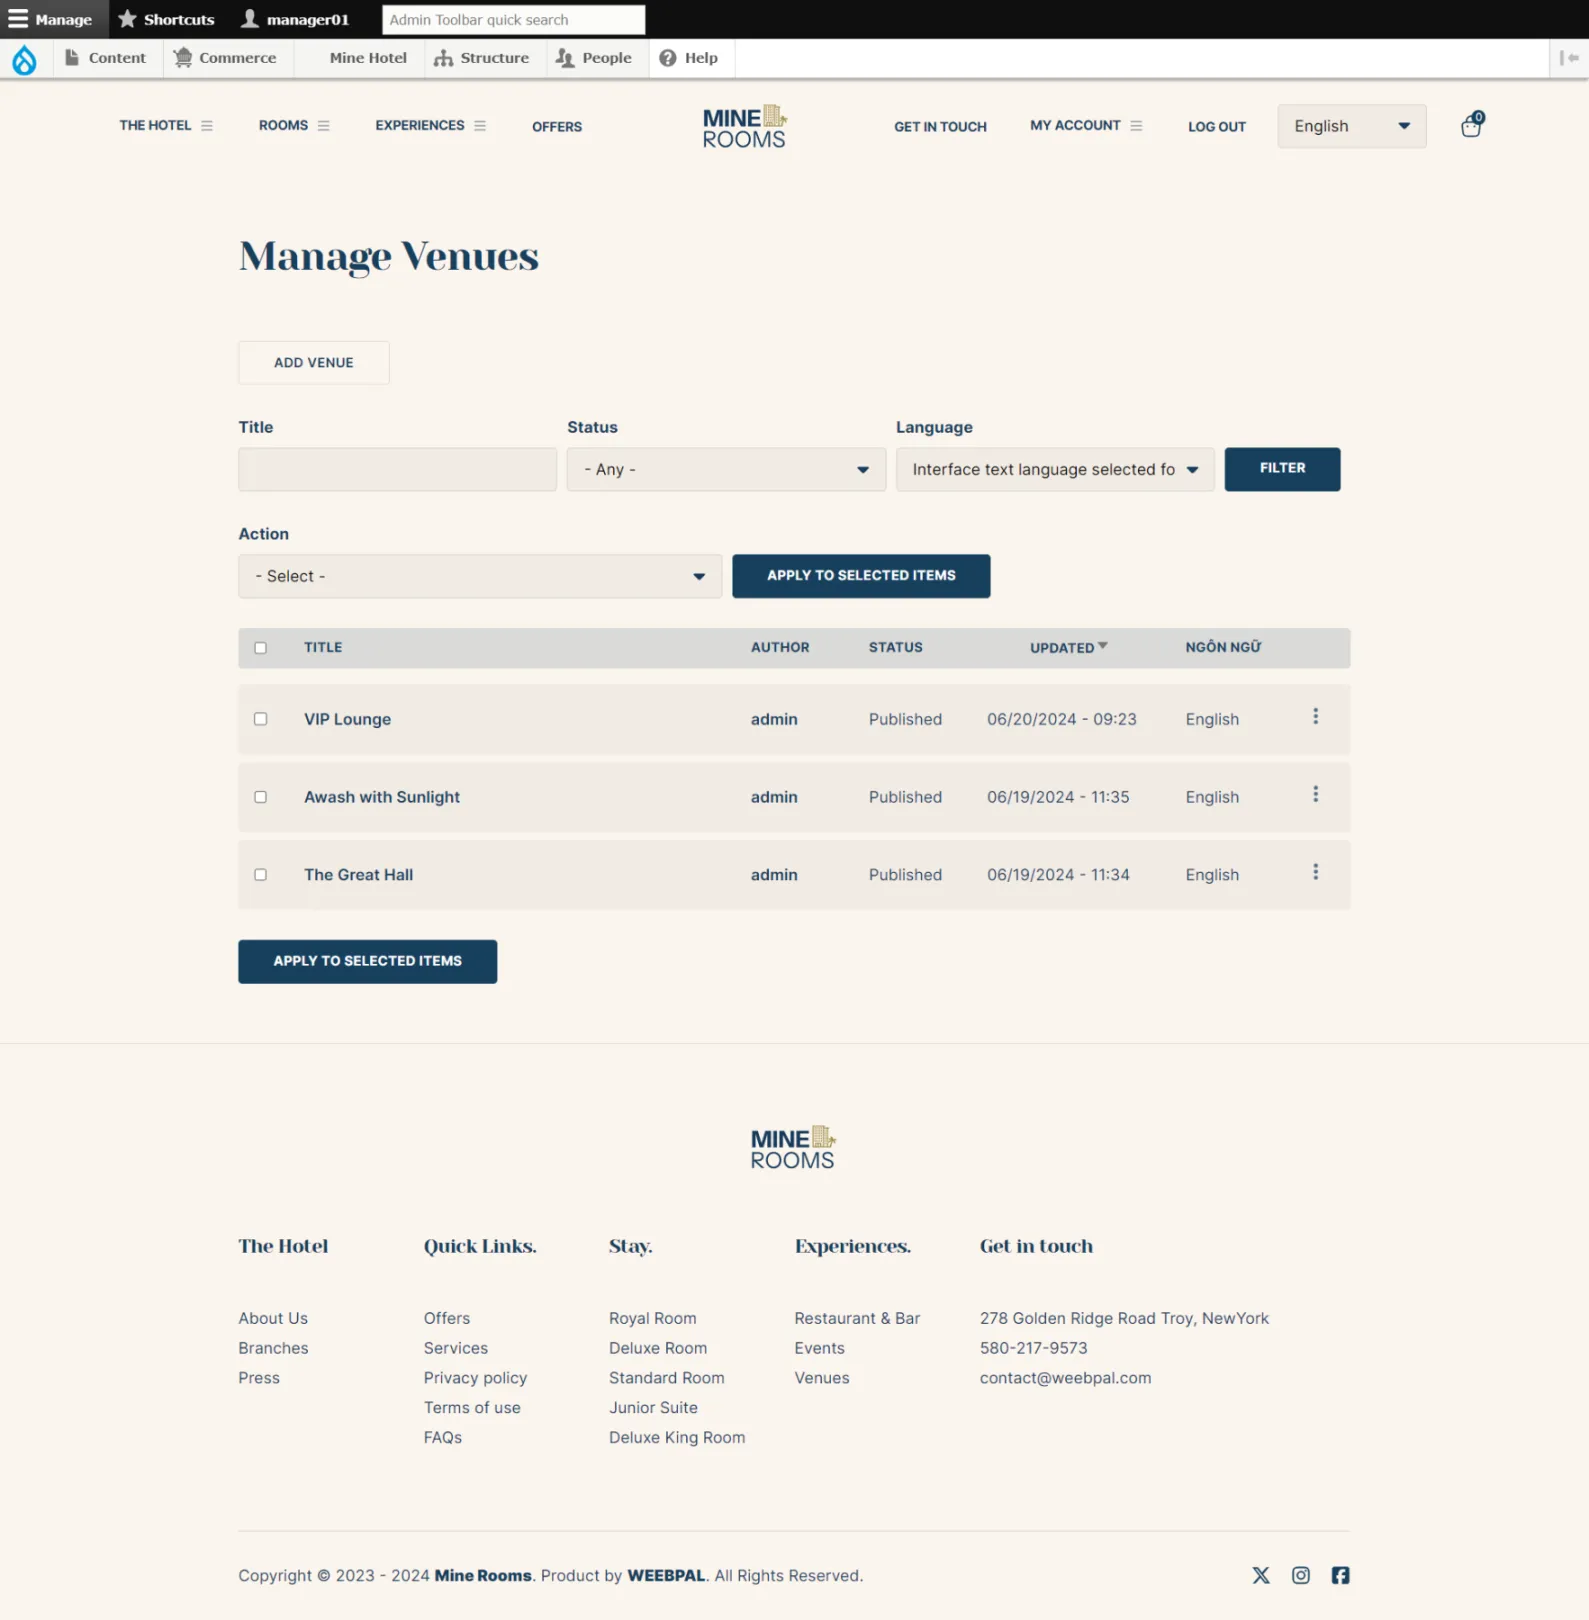Expand the Experiences submenu icon
Screen dimensions: 1589x1620
tap(480, 126)
